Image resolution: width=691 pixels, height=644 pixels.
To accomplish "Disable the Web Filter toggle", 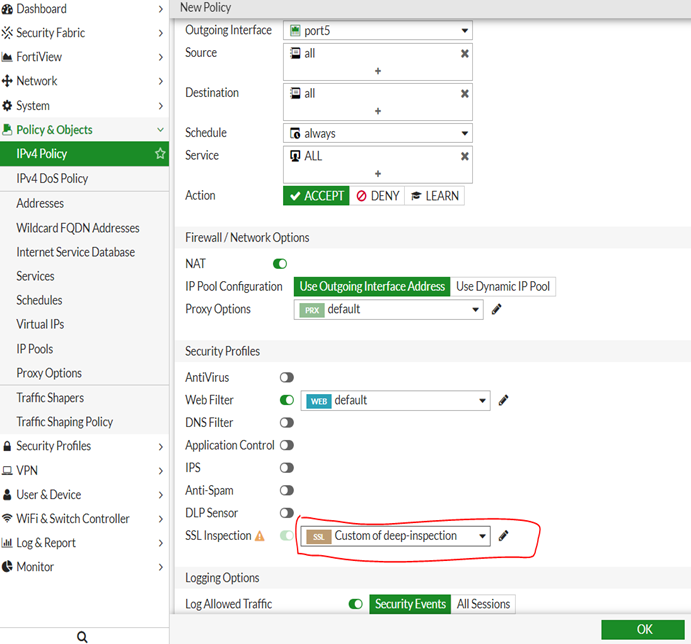I will point(287,400).
